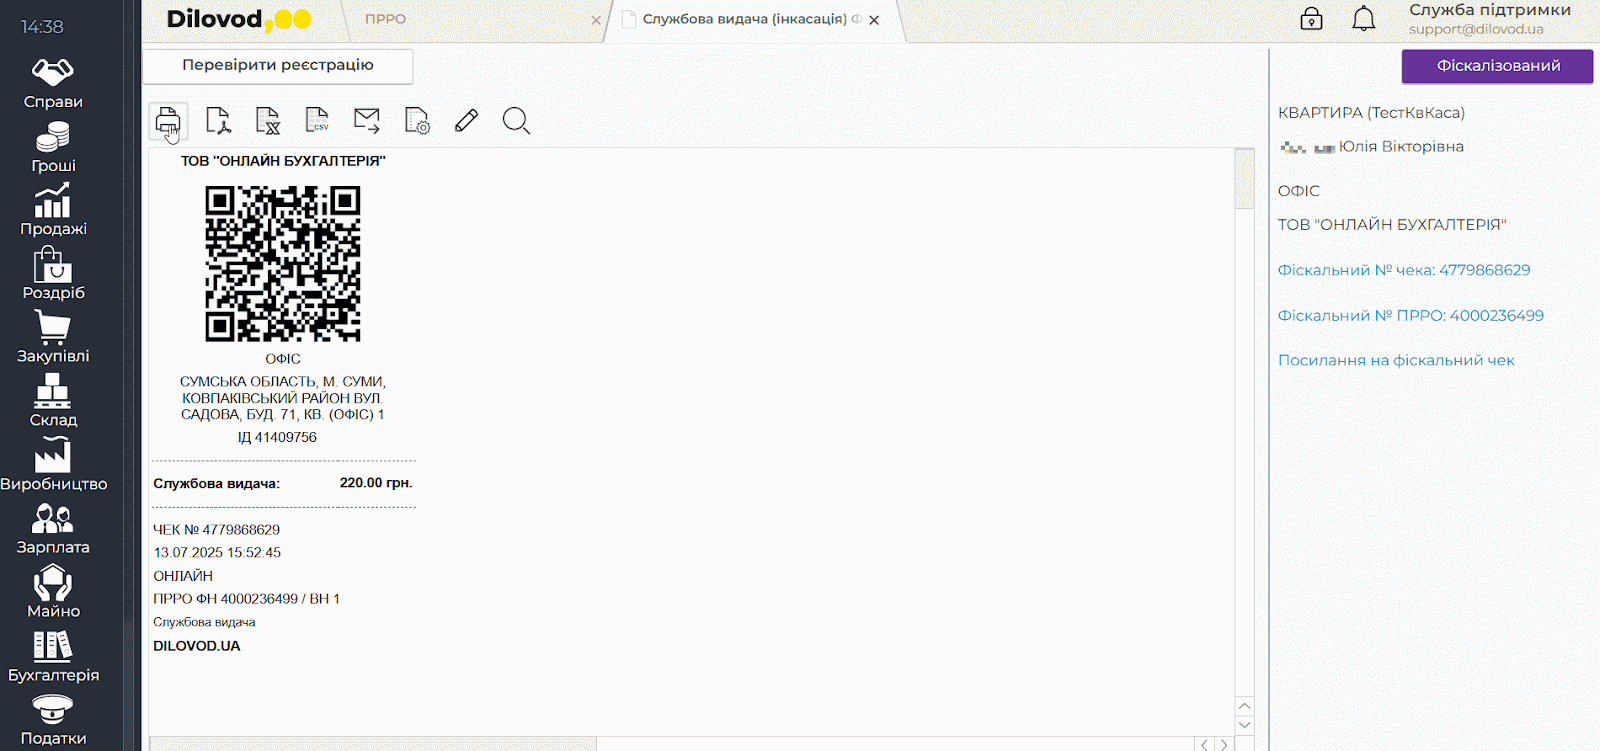Switch to the ПРРО tab
Screen dimensions: 1600x751
tap(385, 19)
